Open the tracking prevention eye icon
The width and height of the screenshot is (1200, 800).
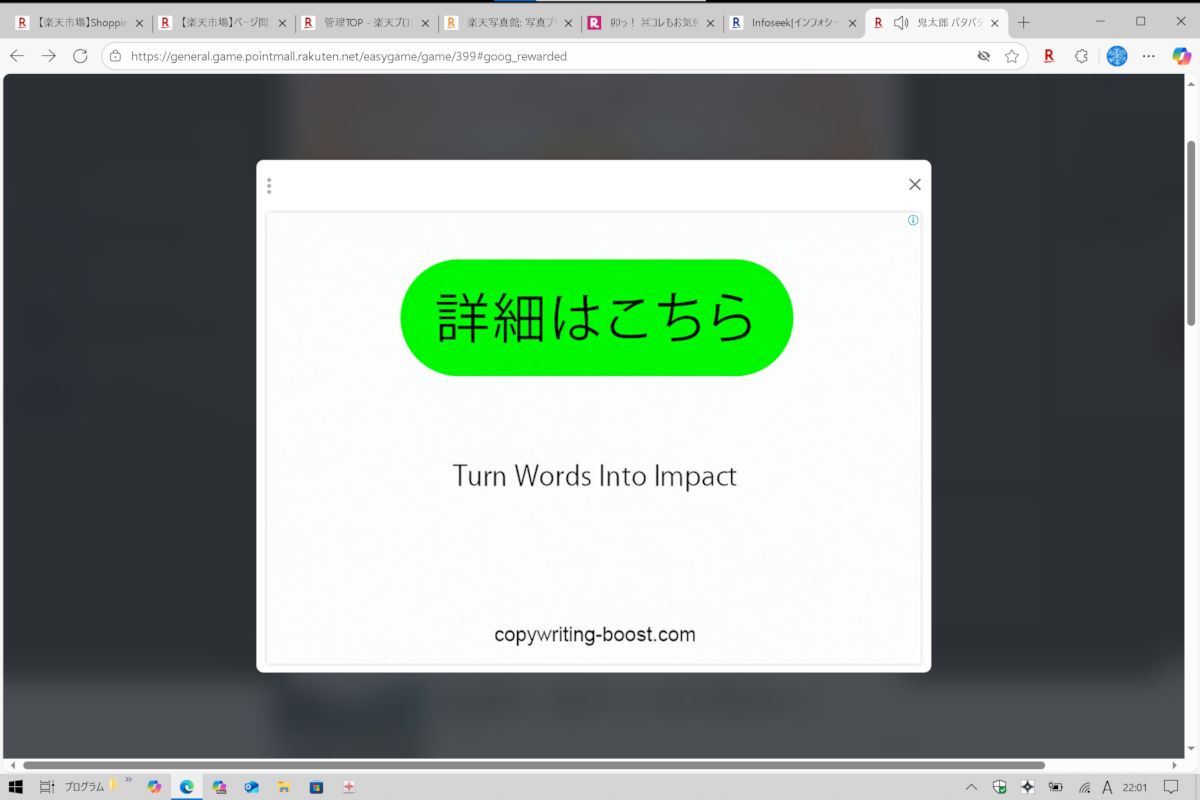point(984,56)
